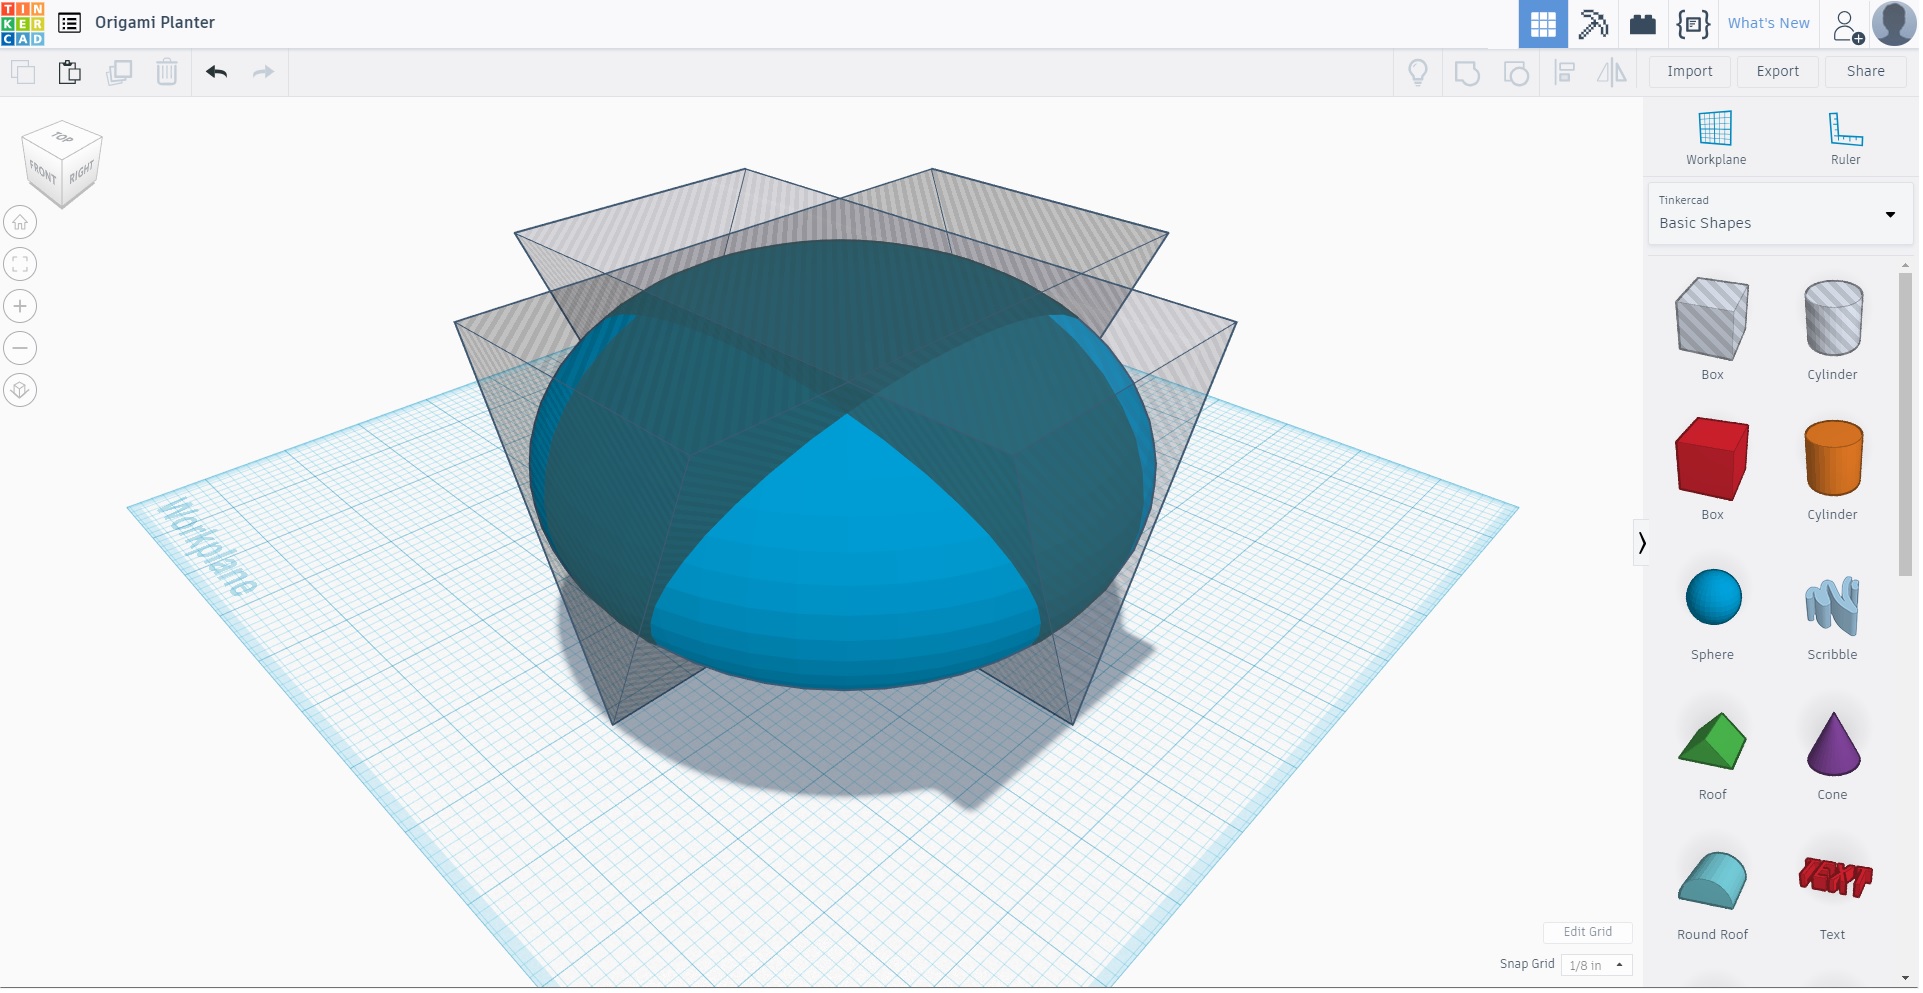
Task: Open the user profile avatar
Action: 1894,23
